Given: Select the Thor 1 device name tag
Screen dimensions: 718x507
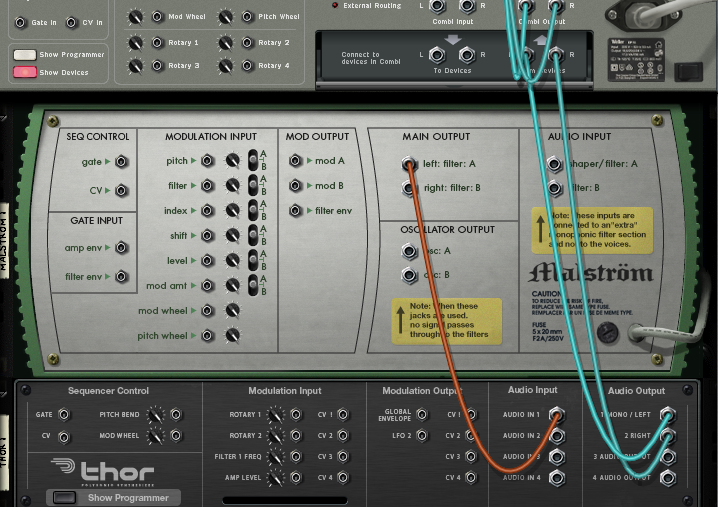Looking at the screenshot, I should coord(5,440).
